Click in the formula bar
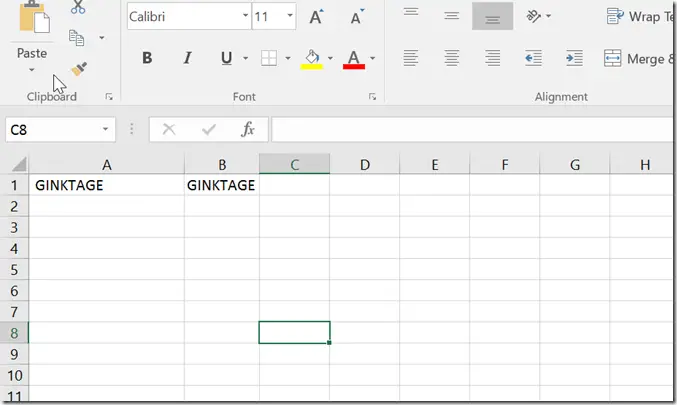Screen dimensions: 677x405 [x=472, y=129]
